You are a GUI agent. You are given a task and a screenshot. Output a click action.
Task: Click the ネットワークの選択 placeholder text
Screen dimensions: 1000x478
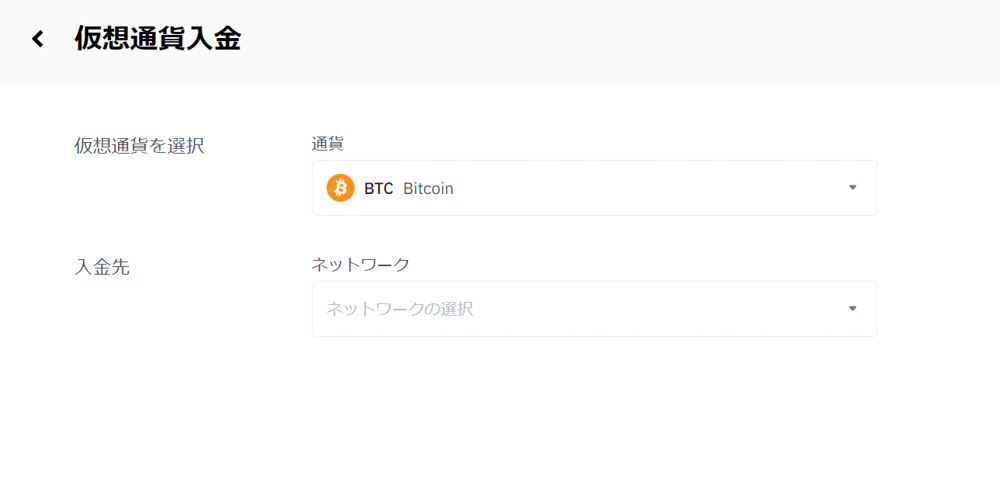(400, 310)
